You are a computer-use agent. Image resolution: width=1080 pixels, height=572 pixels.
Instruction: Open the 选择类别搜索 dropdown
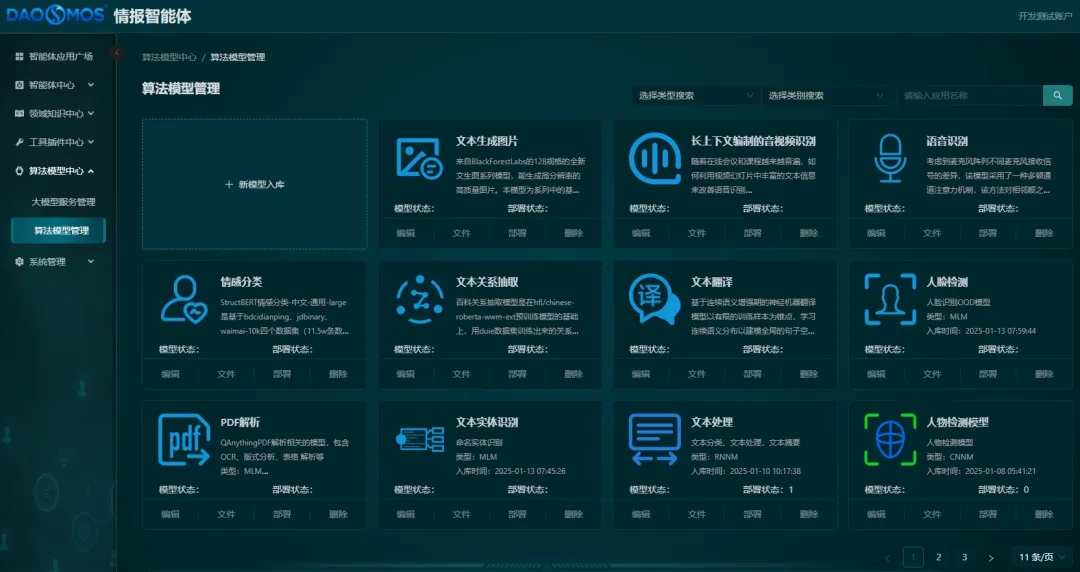click(x=825, y=96)
